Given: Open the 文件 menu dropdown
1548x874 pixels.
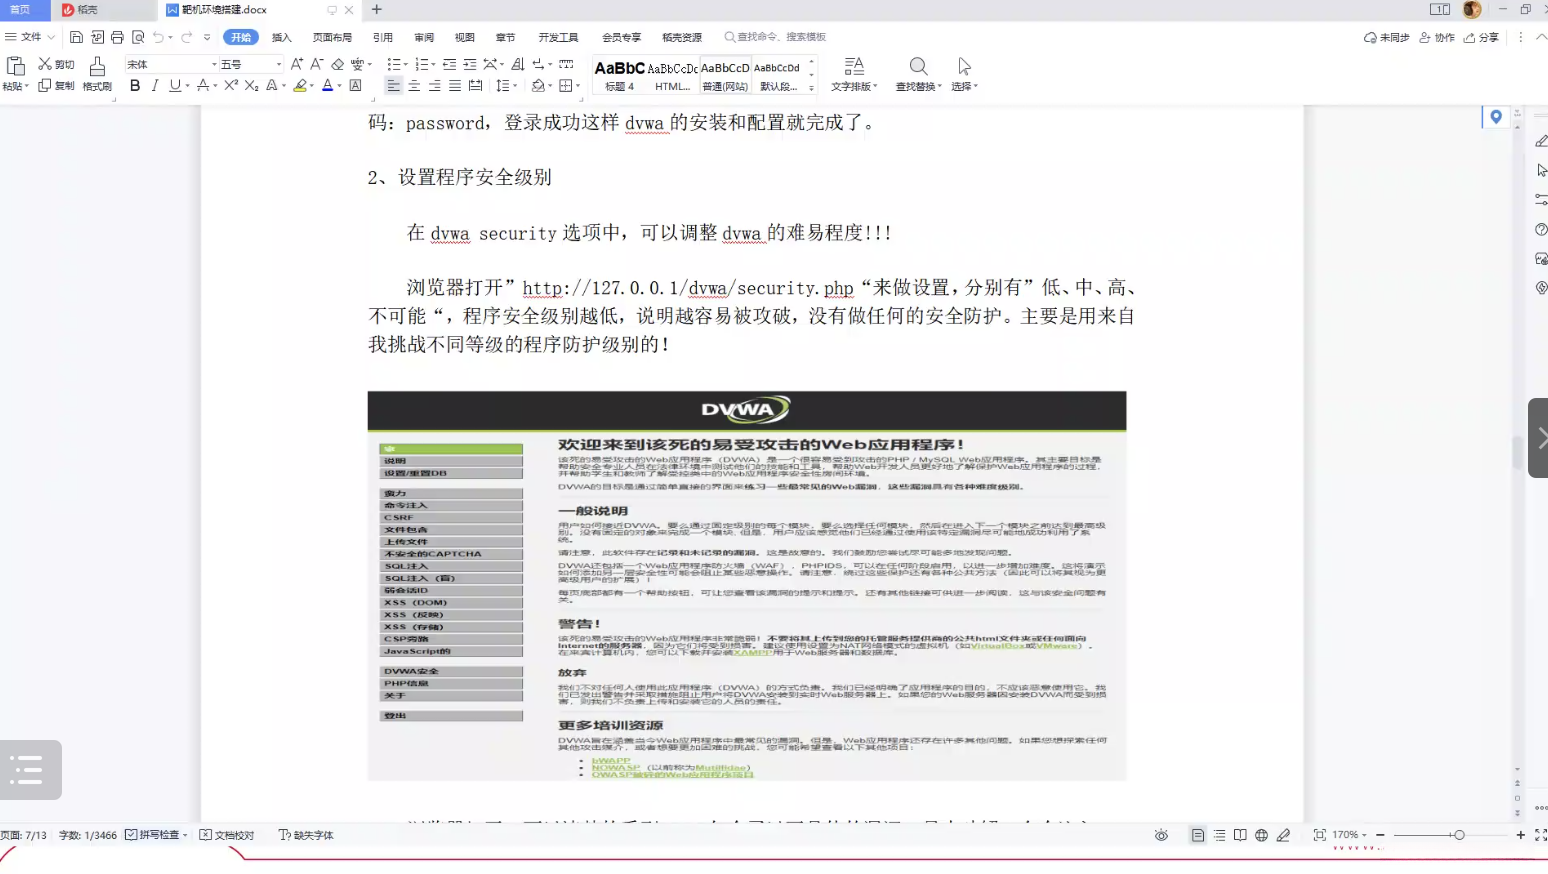Looking at the screenshot, I should [x=30, y=37].
